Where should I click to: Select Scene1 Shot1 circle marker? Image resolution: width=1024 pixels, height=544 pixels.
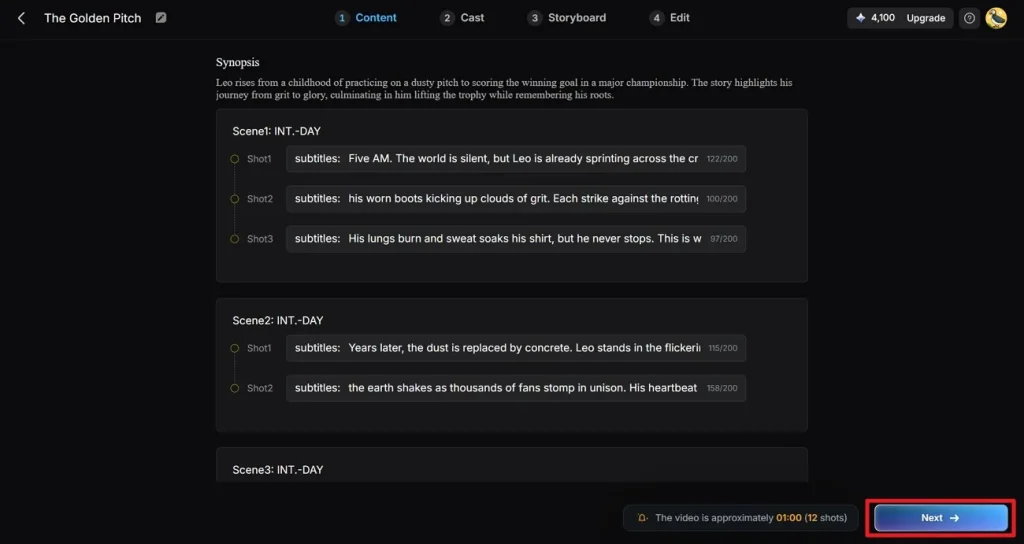pyautogui.click(x=234, y=159)
